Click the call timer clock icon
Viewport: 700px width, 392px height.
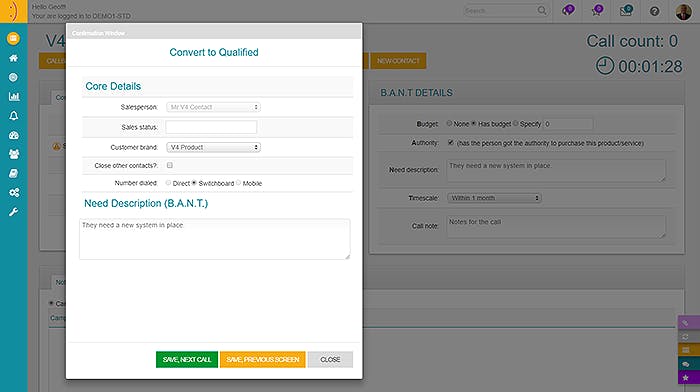click(605, 66)
